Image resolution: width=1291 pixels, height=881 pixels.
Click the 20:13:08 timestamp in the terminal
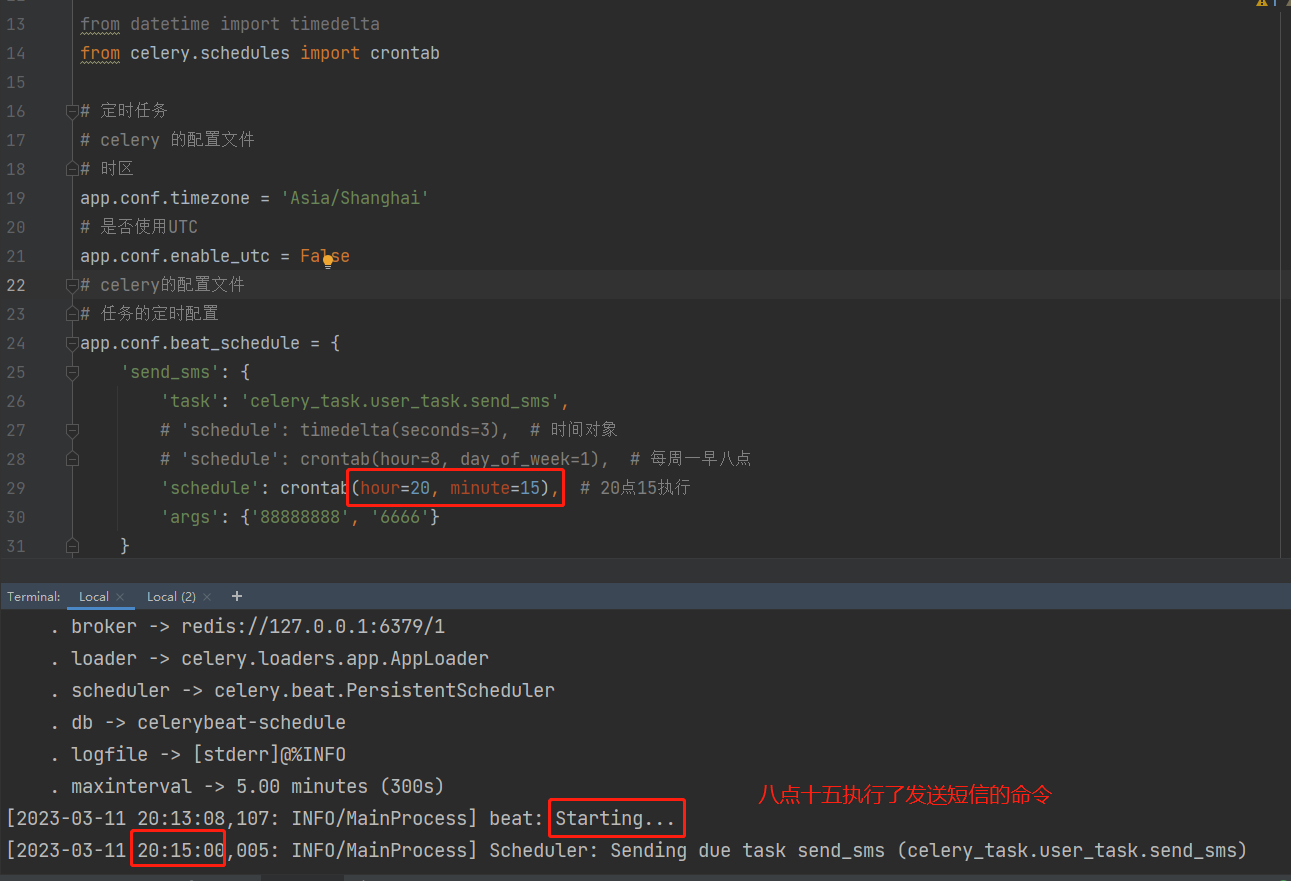181,819
